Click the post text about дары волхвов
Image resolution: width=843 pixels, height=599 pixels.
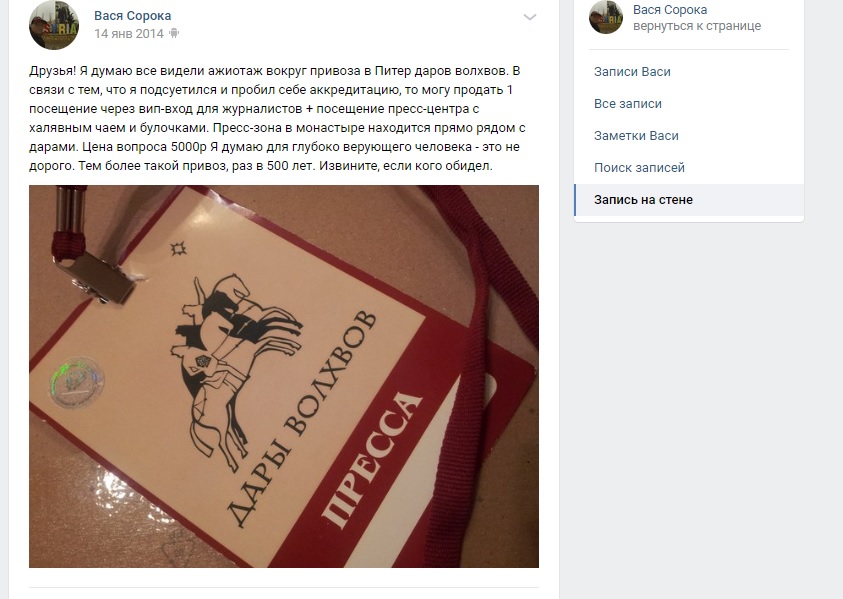tap(277, 118)
